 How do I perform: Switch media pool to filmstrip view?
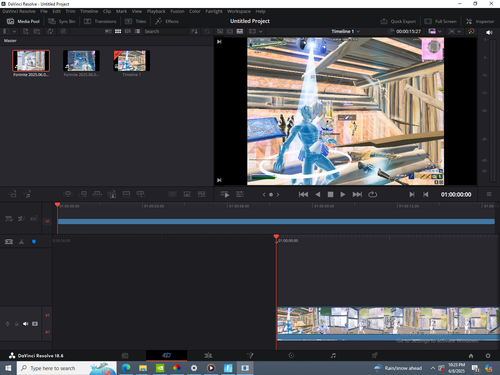coord(128,31)
